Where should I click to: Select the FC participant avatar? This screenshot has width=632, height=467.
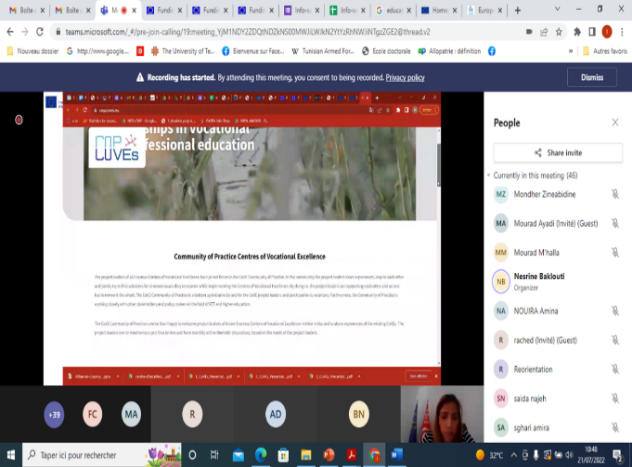click(x=92, y=414)
